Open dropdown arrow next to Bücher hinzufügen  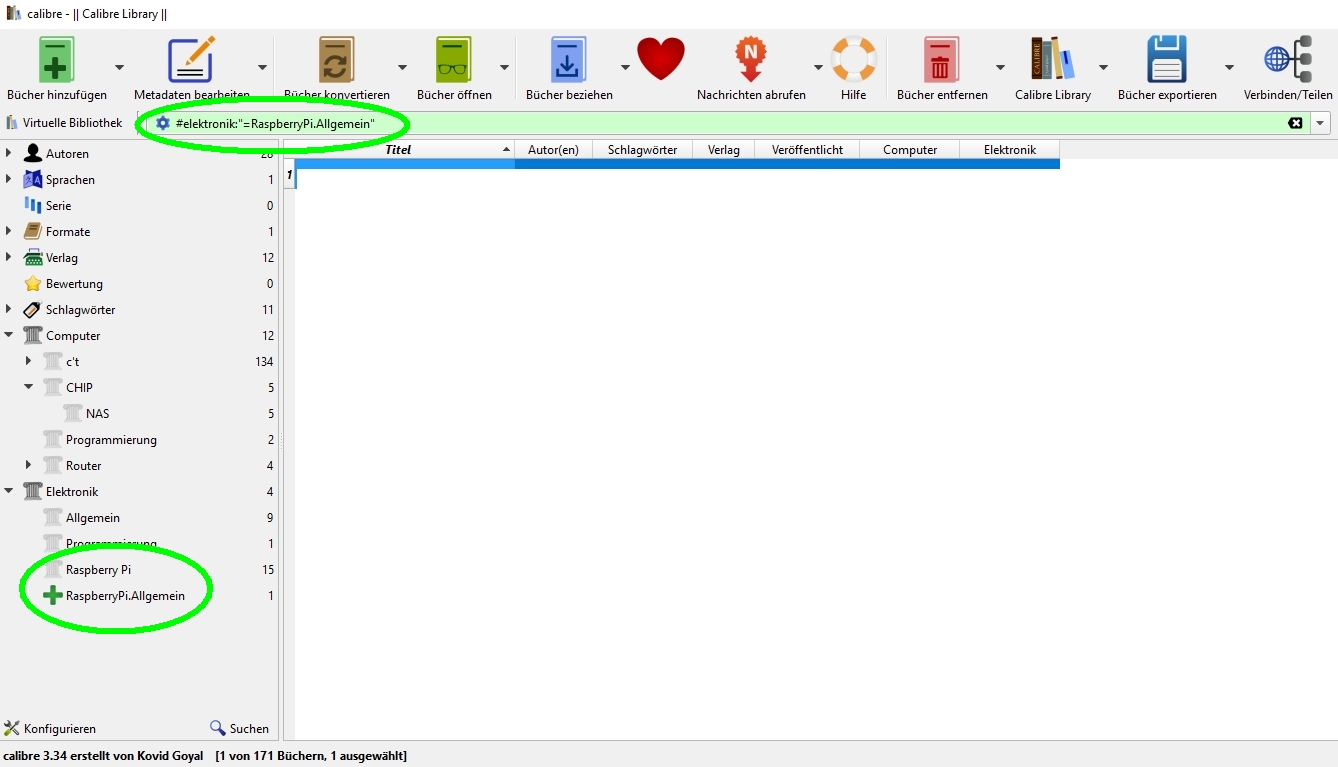point(119,67)
